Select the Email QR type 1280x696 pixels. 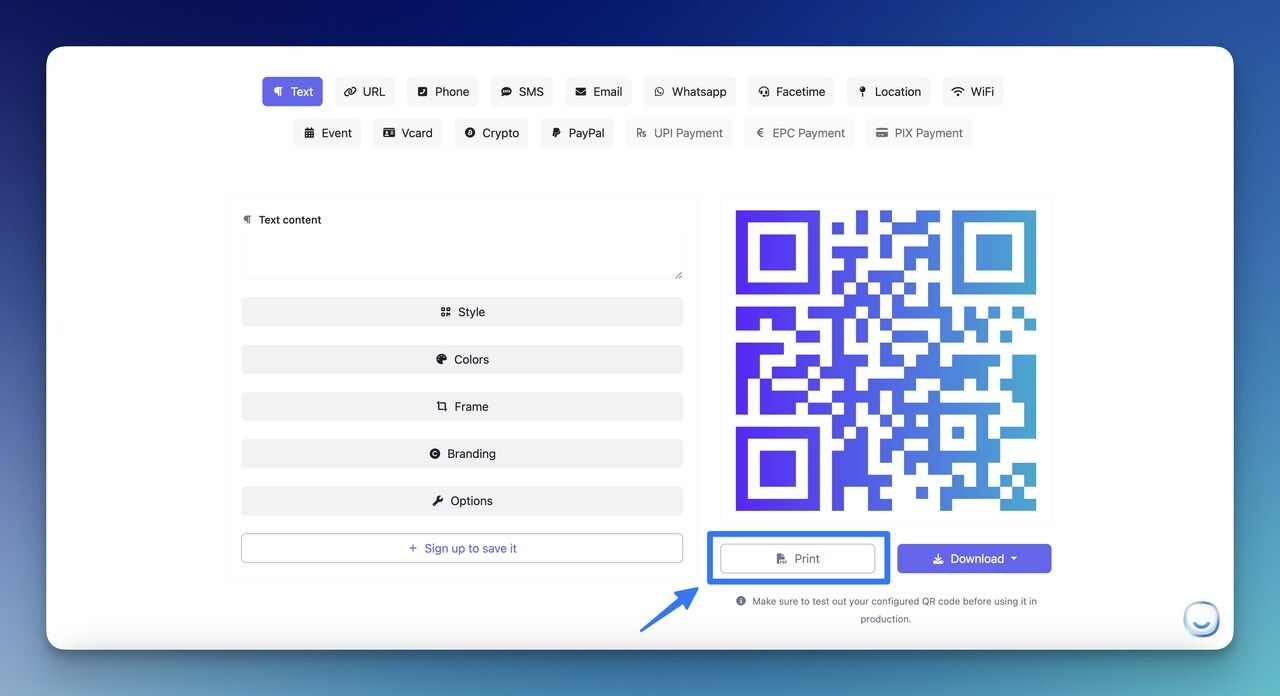point(598,92)
